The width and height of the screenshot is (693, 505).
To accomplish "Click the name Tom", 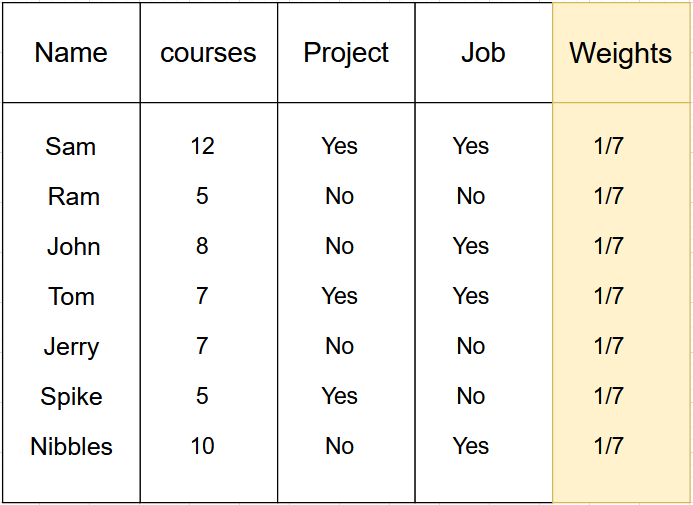I will [x=72, y=296].
